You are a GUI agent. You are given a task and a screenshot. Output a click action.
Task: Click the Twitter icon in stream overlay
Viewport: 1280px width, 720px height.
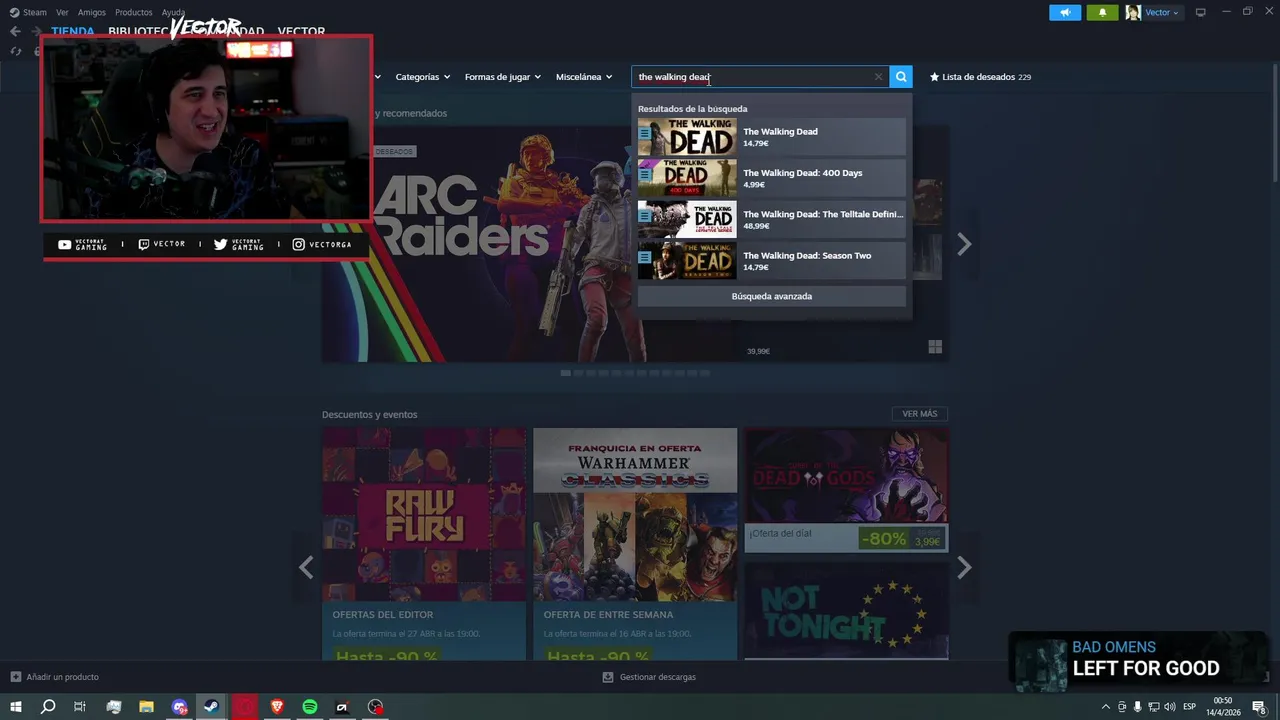pyautogui.click(x=220, y=244)
